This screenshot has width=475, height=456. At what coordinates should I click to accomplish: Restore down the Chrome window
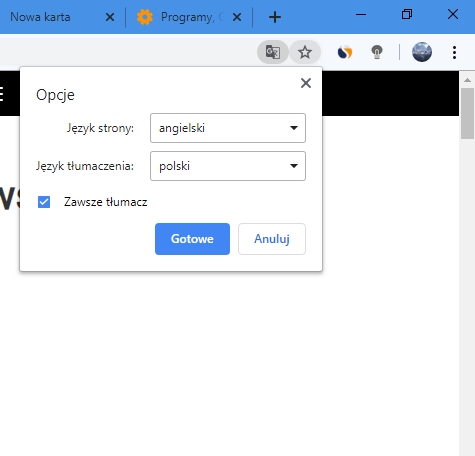tap(407, 15)
